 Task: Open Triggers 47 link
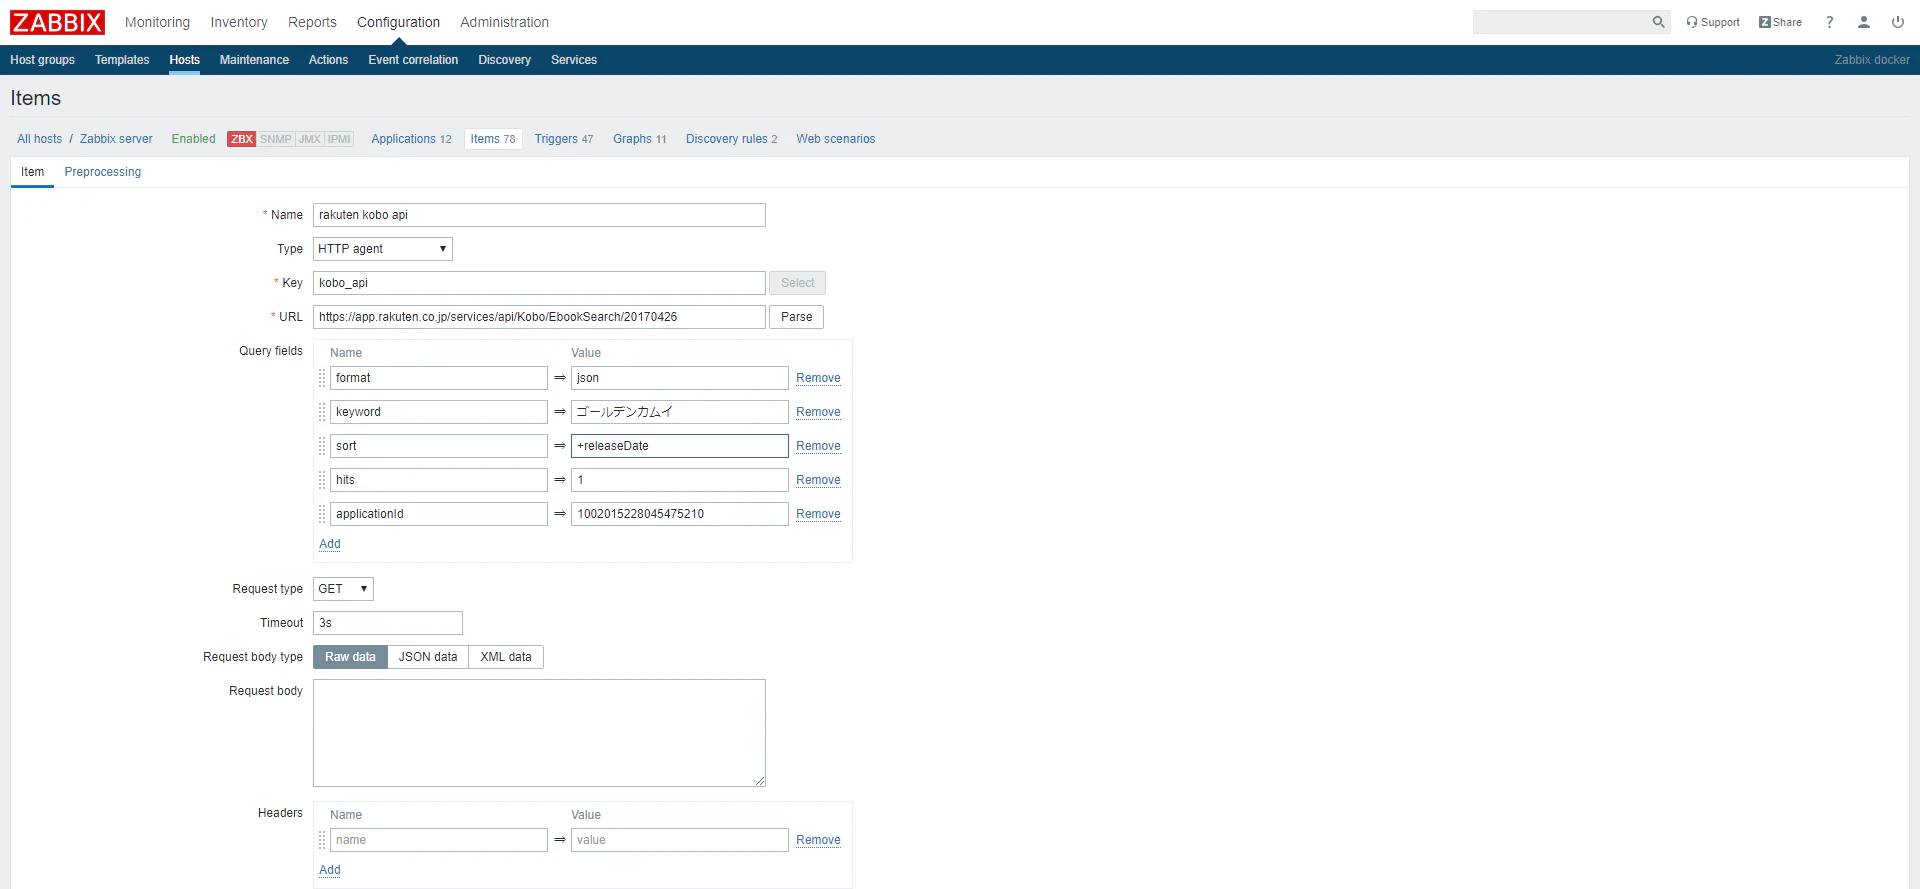point(564,139)
